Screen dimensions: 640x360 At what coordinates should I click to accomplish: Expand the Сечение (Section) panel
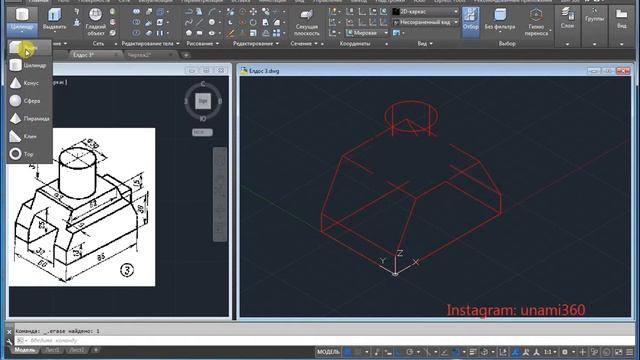pos(304,43)
